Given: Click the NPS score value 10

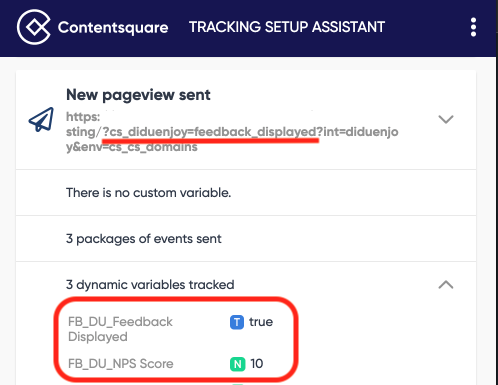Looking at the screenshot, I should [x=257, y=364].
